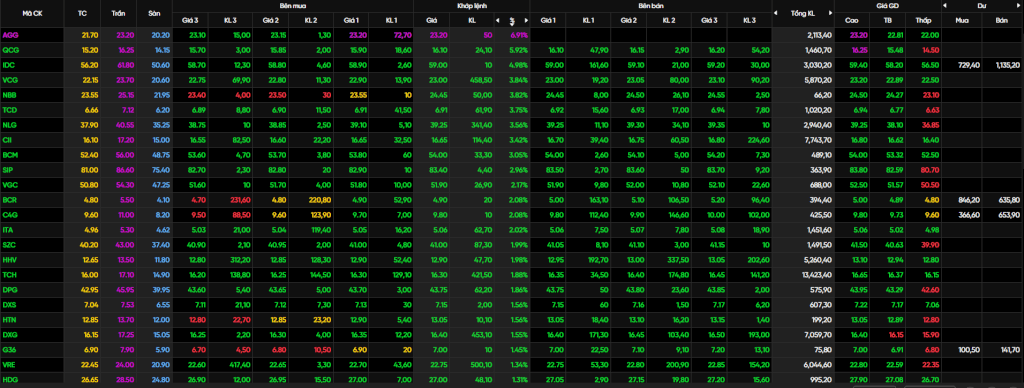Open stock symbol BCM
1024x388 pixels.
click(x=10, y=155)
